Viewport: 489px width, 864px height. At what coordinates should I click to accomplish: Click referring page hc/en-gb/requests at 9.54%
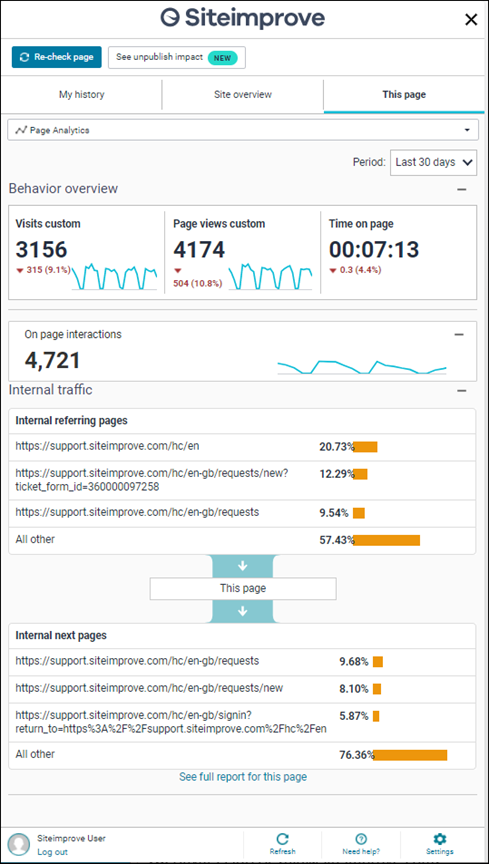pyautogui.click(x=137, y=512)
